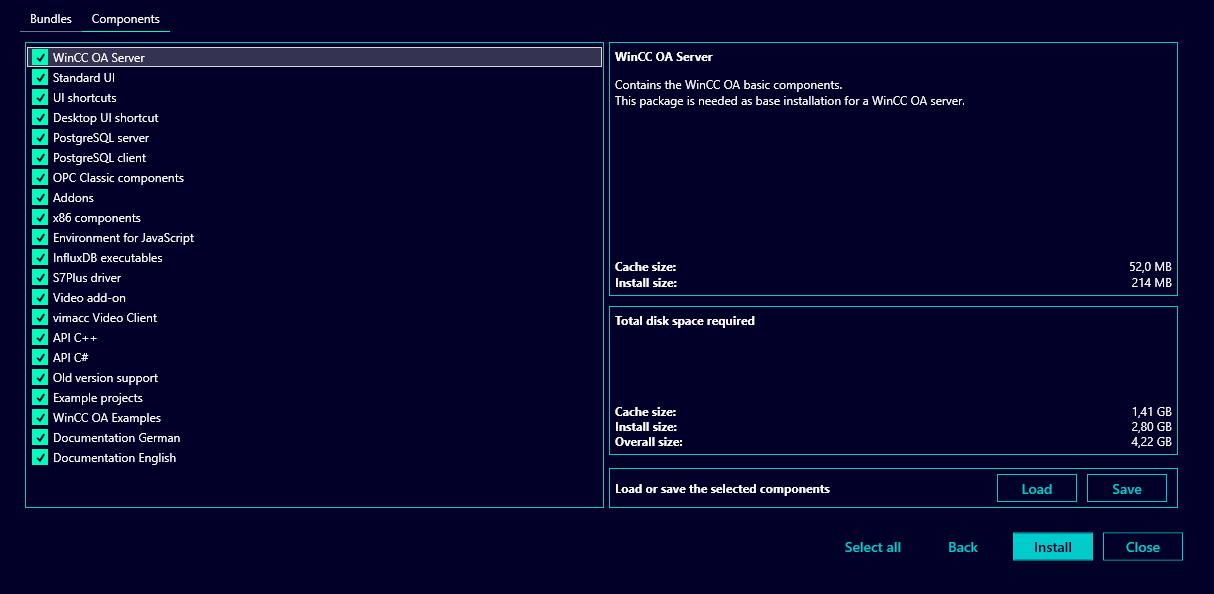Disable the OPC Classic components checkbox
Viewport: 1214px width, 594px height.
pos(40,178)
